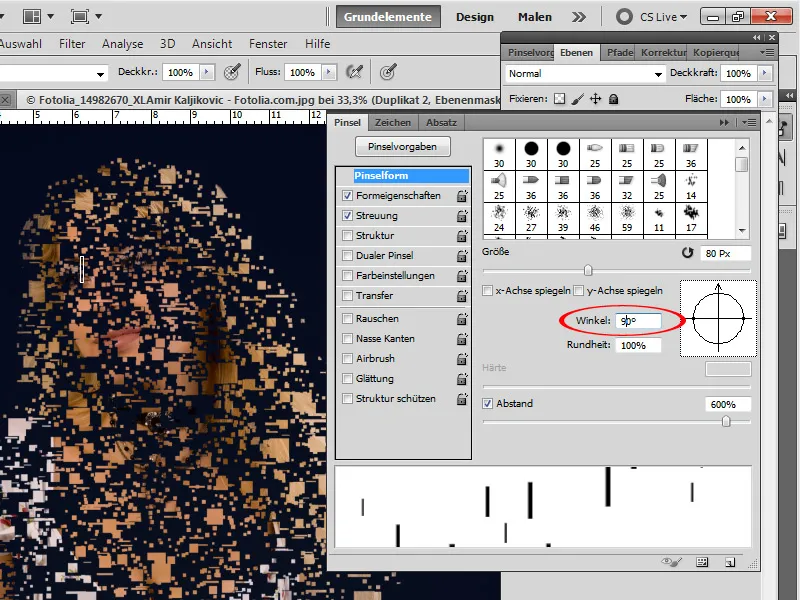Enable Dualer Pinsel checkbox
Viewport: 800px width, 600px height.
(x=347, y=255)
